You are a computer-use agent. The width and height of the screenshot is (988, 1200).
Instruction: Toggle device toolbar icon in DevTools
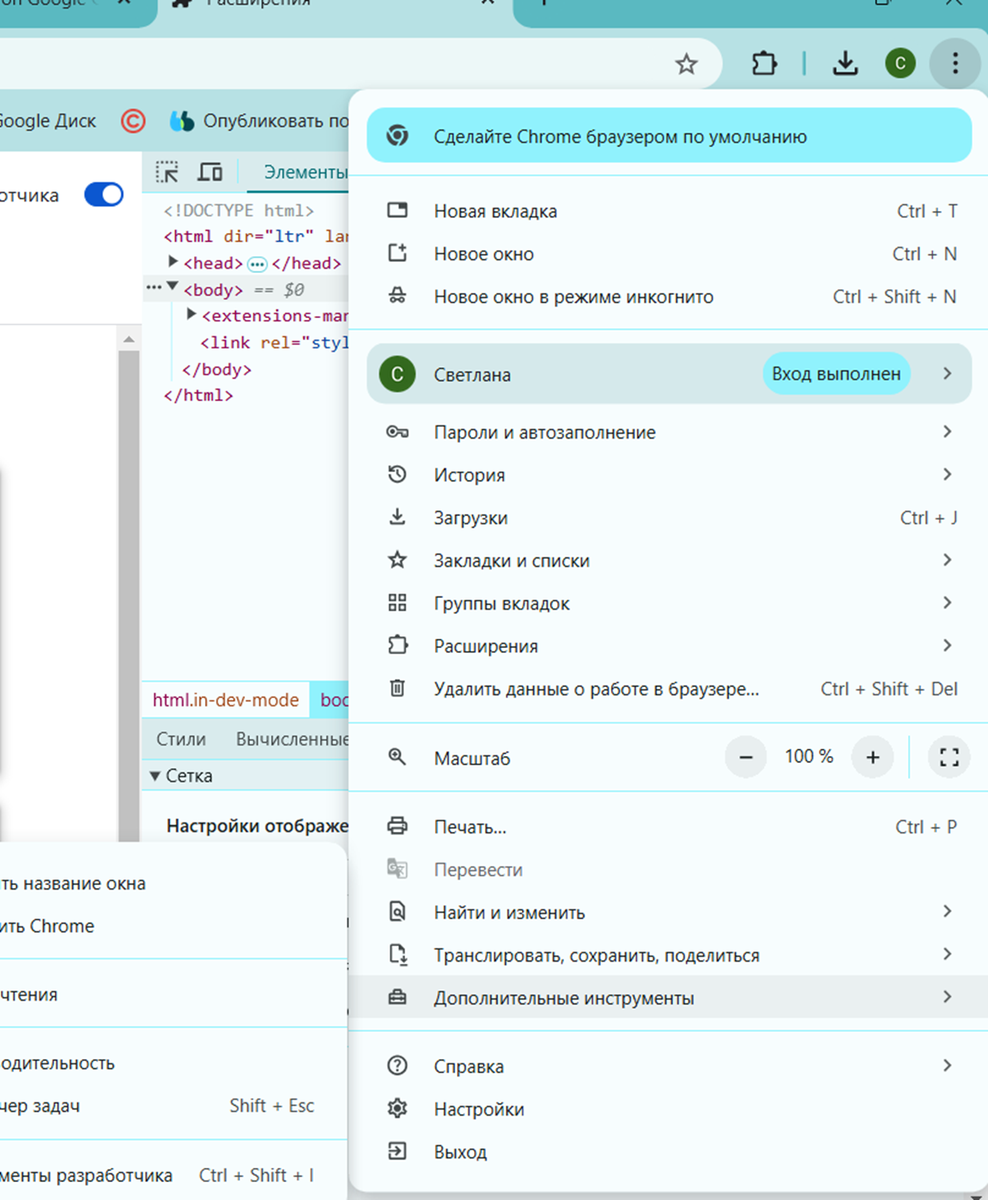[210, 172]
